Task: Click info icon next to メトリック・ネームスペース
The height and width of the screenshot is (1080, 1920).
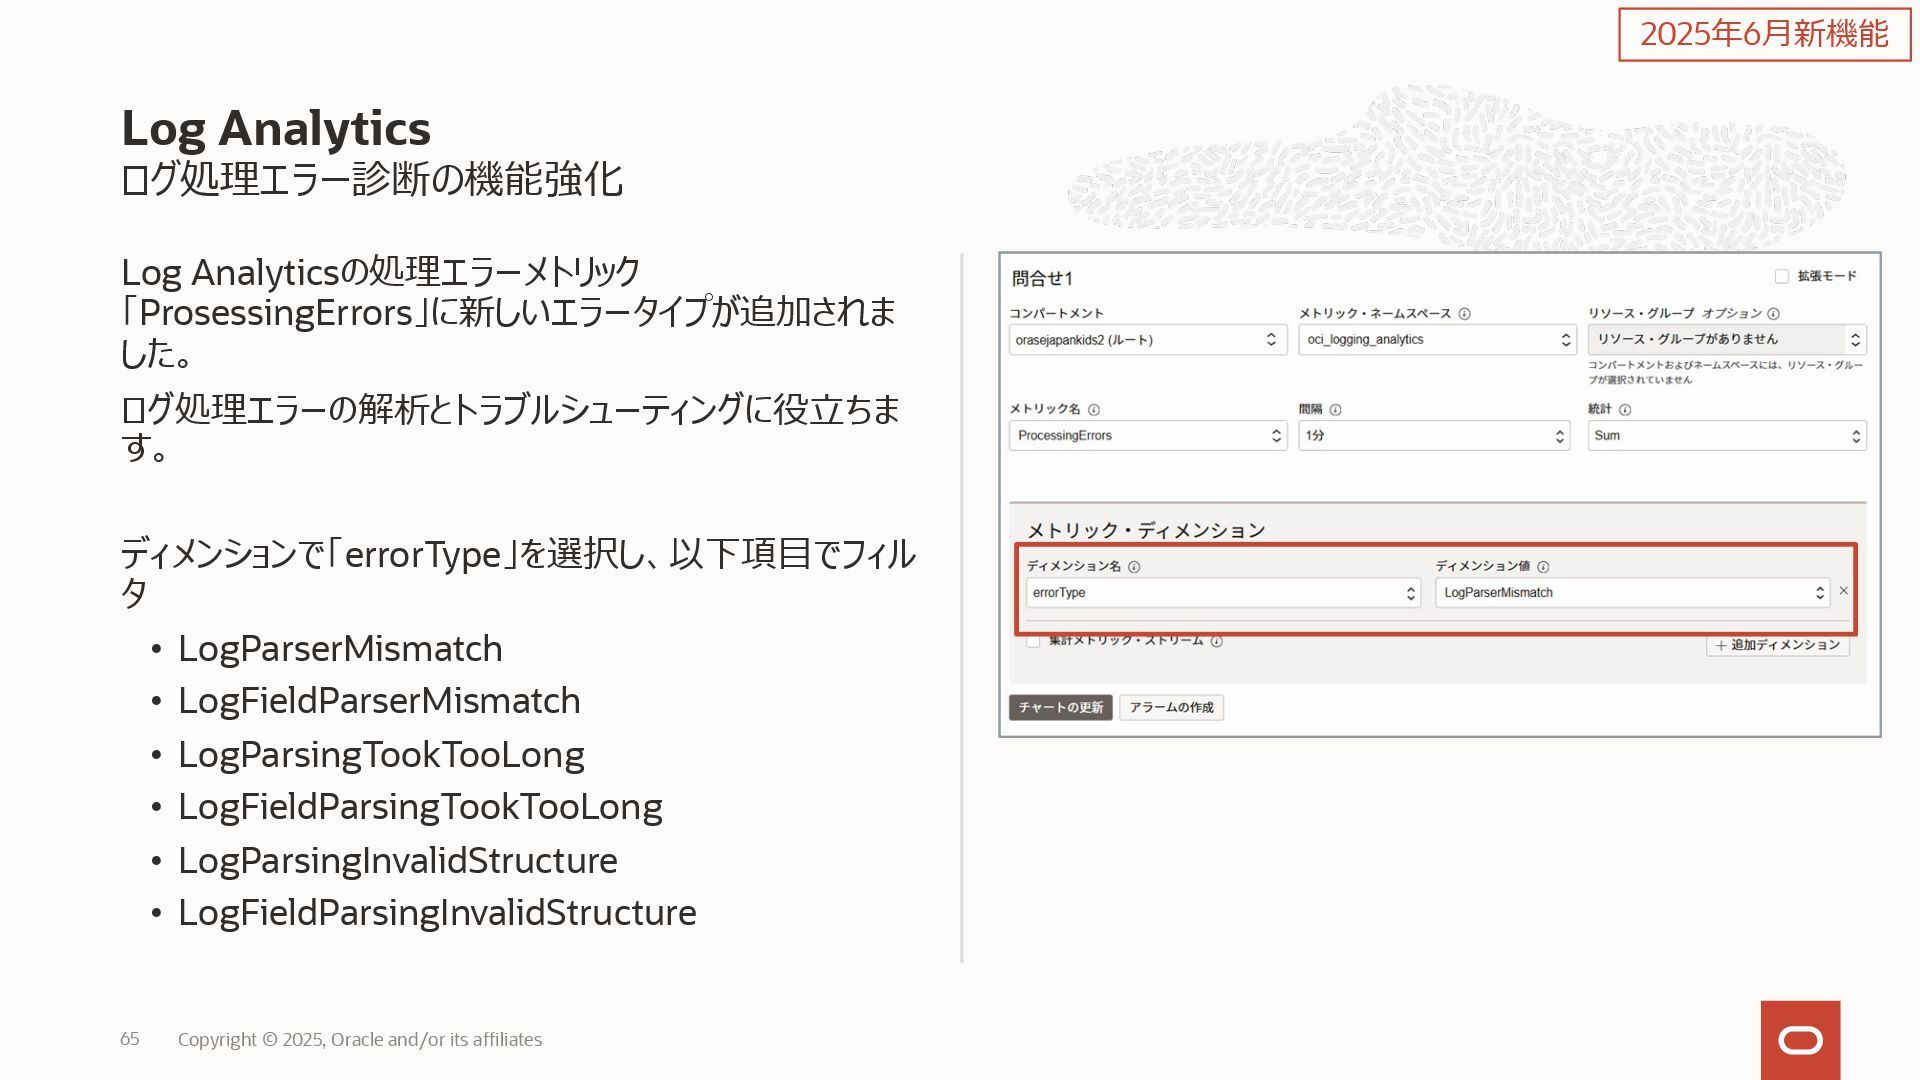Action: (x=1464, y=314)
